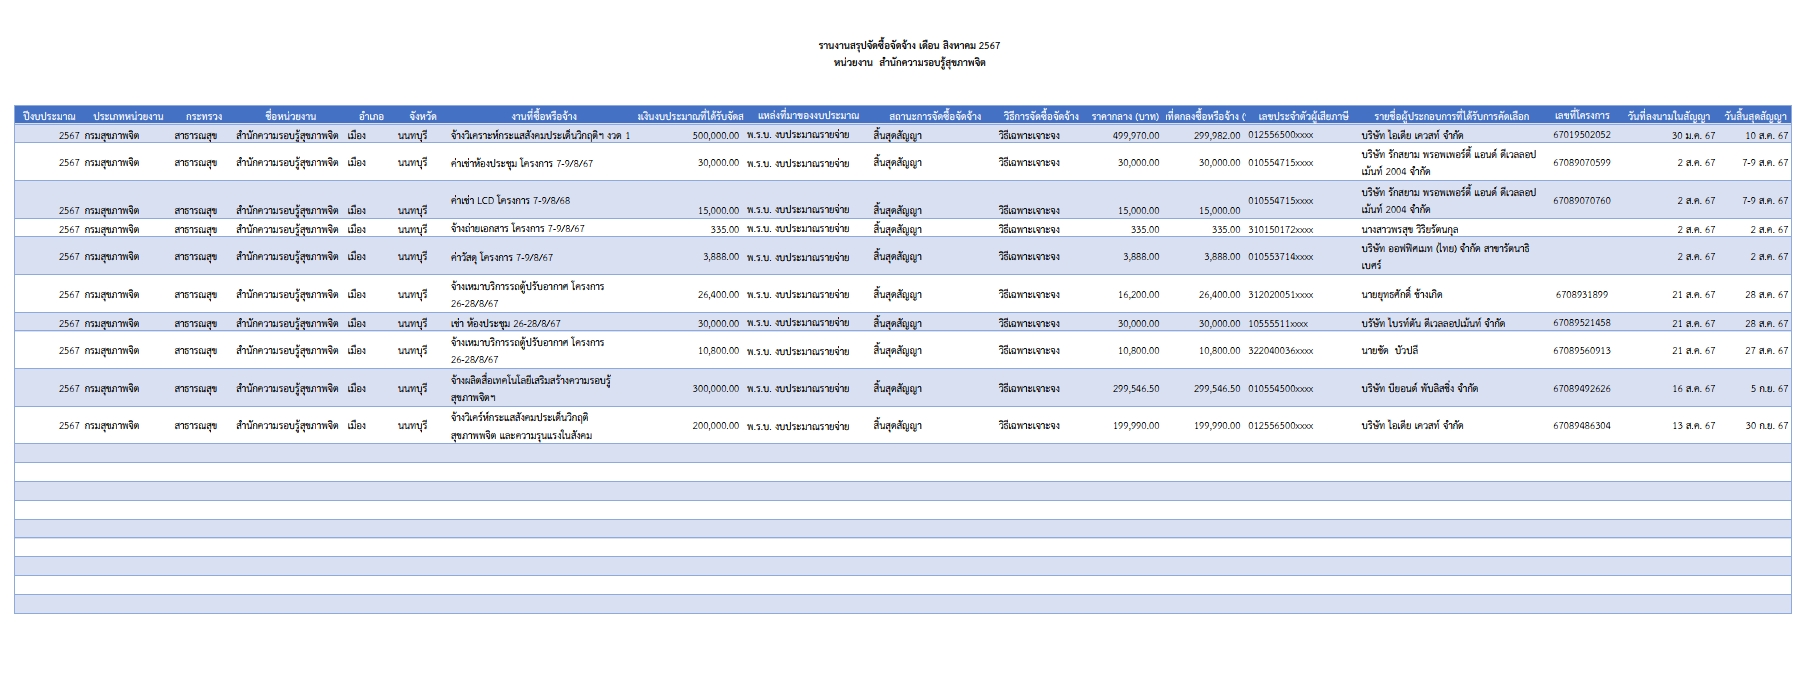This screenshot has height=689, width=1815.
Task: Select project number '67089560913'
Action: pyautogui.click(x=1582, y=350)
